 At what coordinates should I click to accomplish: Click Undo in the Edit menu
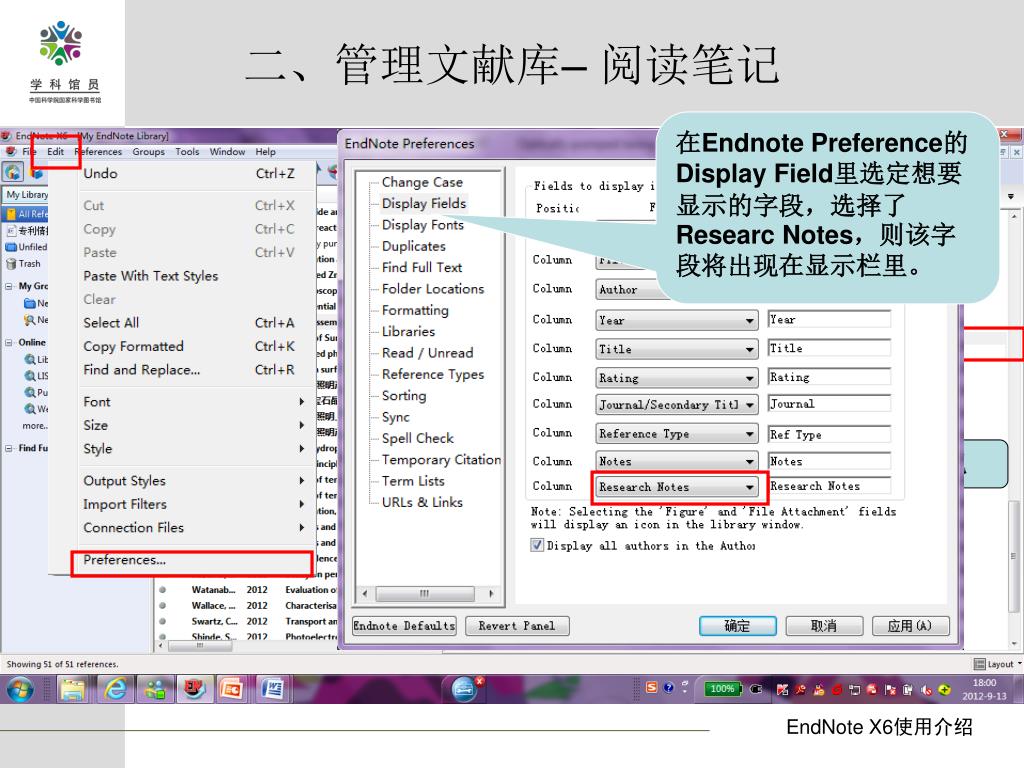tap(193, 174)
